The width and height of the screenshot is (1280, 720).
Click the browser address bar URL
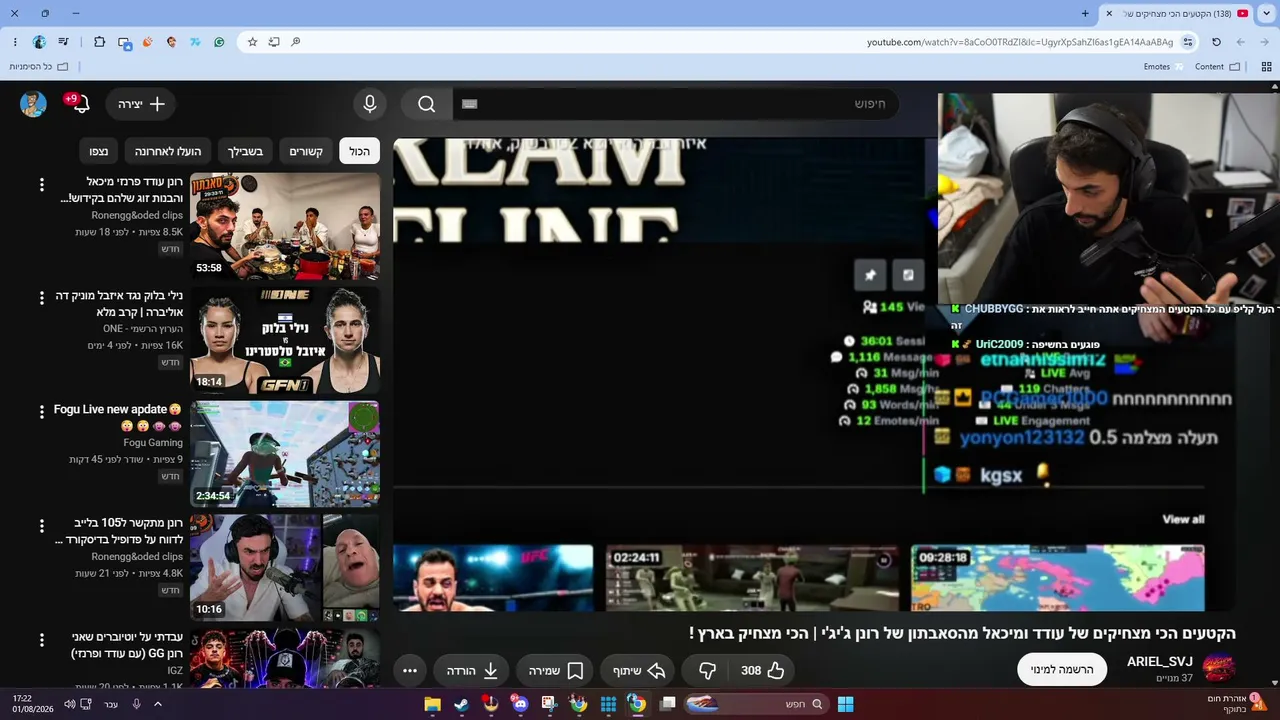pyautogui.click(x=1020, y=42)
